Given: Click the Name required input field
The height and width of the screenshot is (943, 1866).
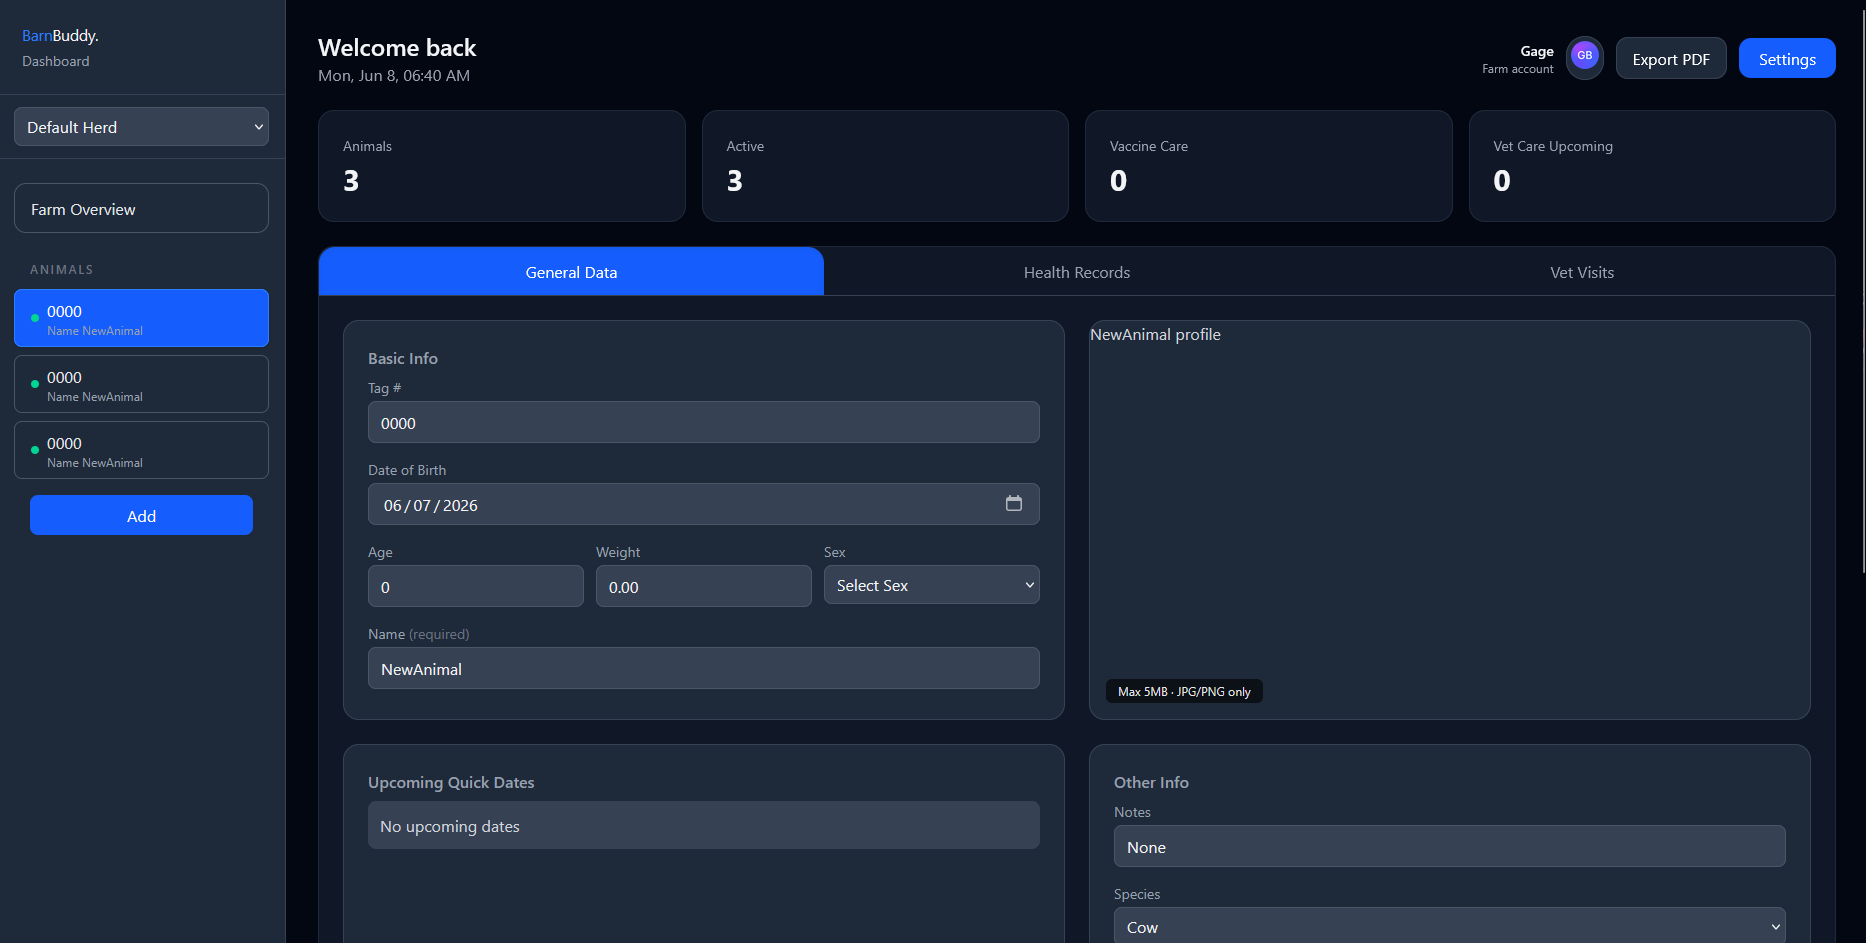Looking at the screenshot, I should tap(703, 668).
